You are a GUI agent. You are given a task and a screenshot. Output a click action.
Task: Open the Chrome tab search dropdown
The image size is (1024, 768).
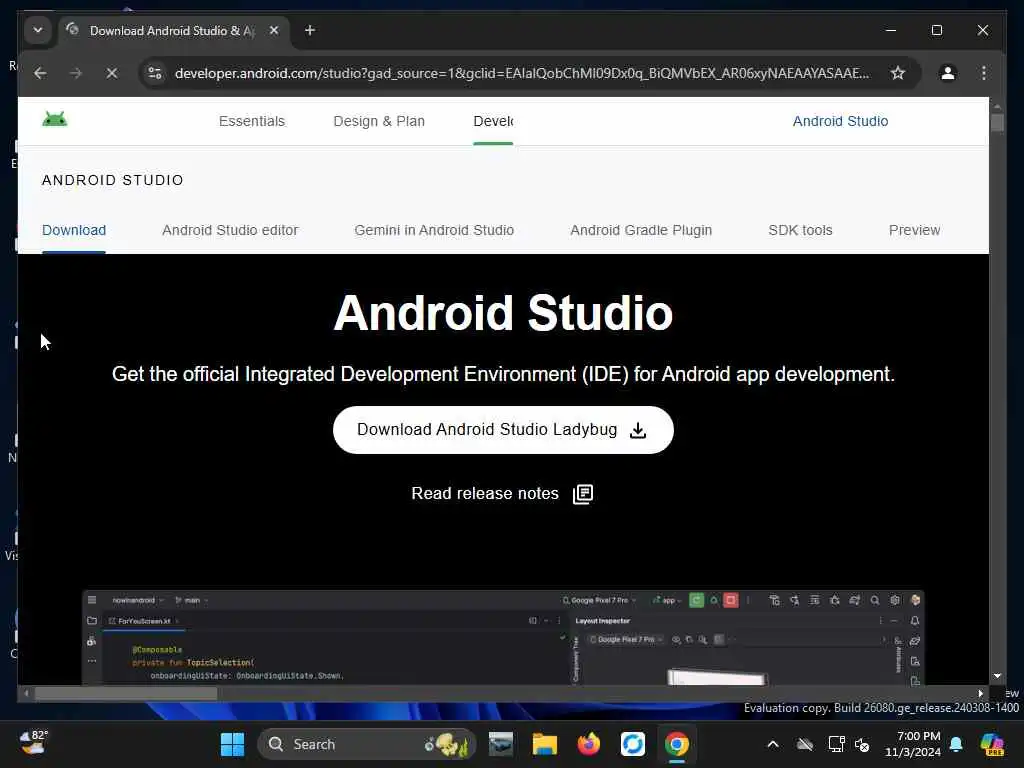tap(38, 30)
